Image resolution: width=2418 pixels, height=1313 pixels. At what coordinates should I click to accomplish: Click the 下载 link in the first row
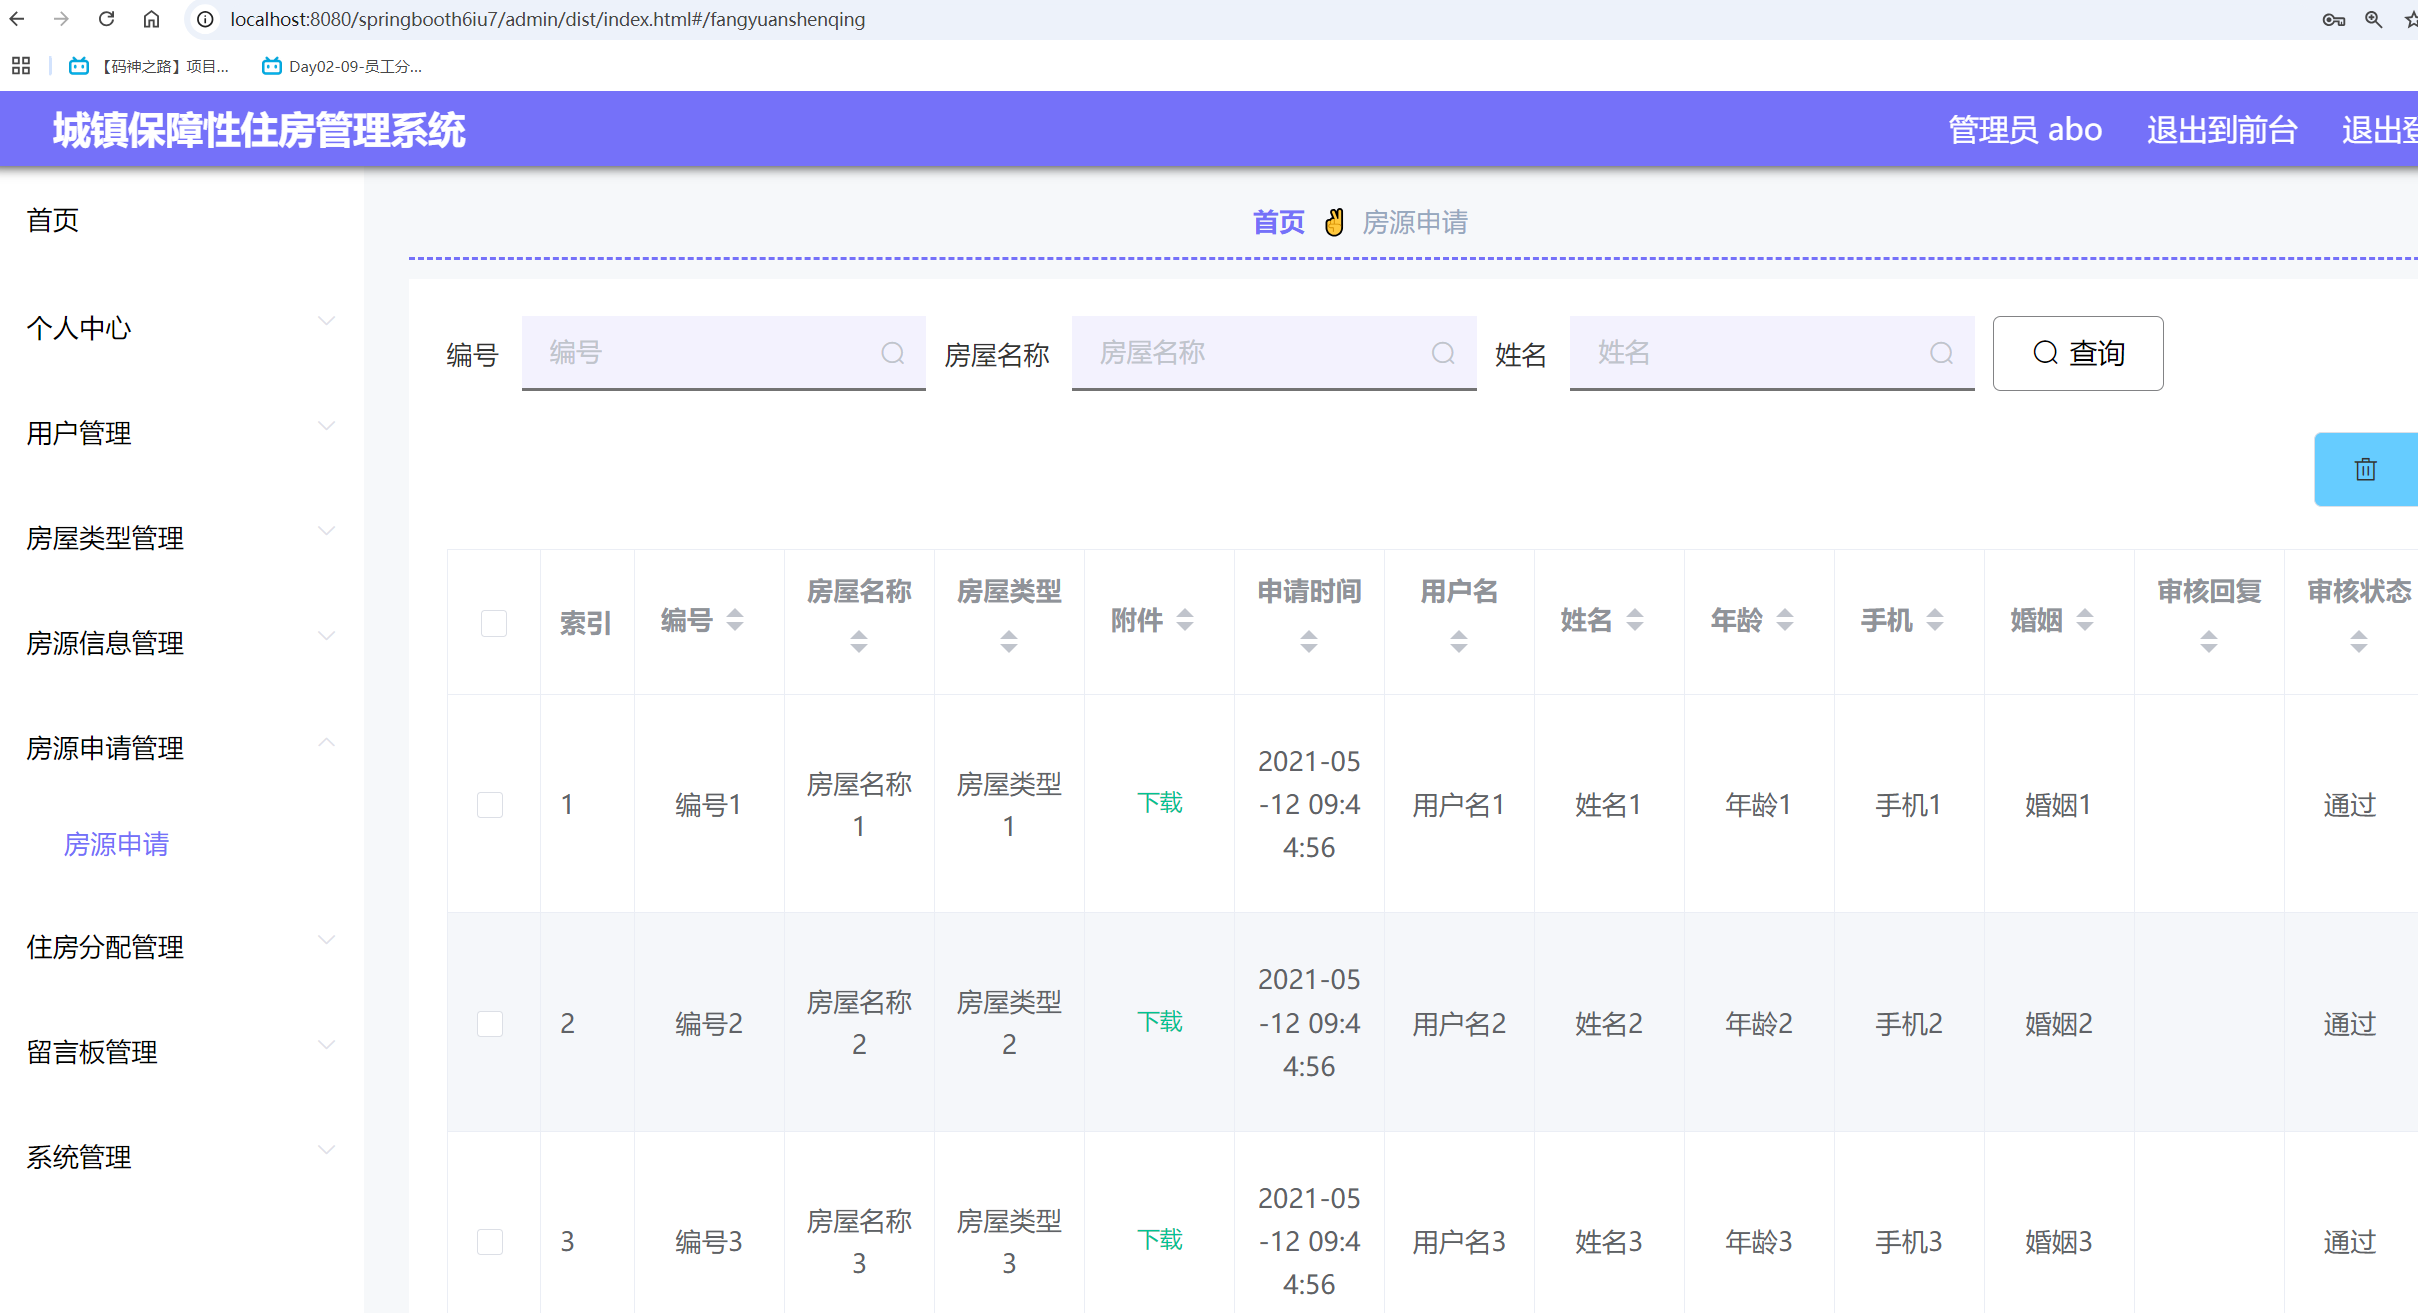pyautogui.click(x=1159, y=803)
